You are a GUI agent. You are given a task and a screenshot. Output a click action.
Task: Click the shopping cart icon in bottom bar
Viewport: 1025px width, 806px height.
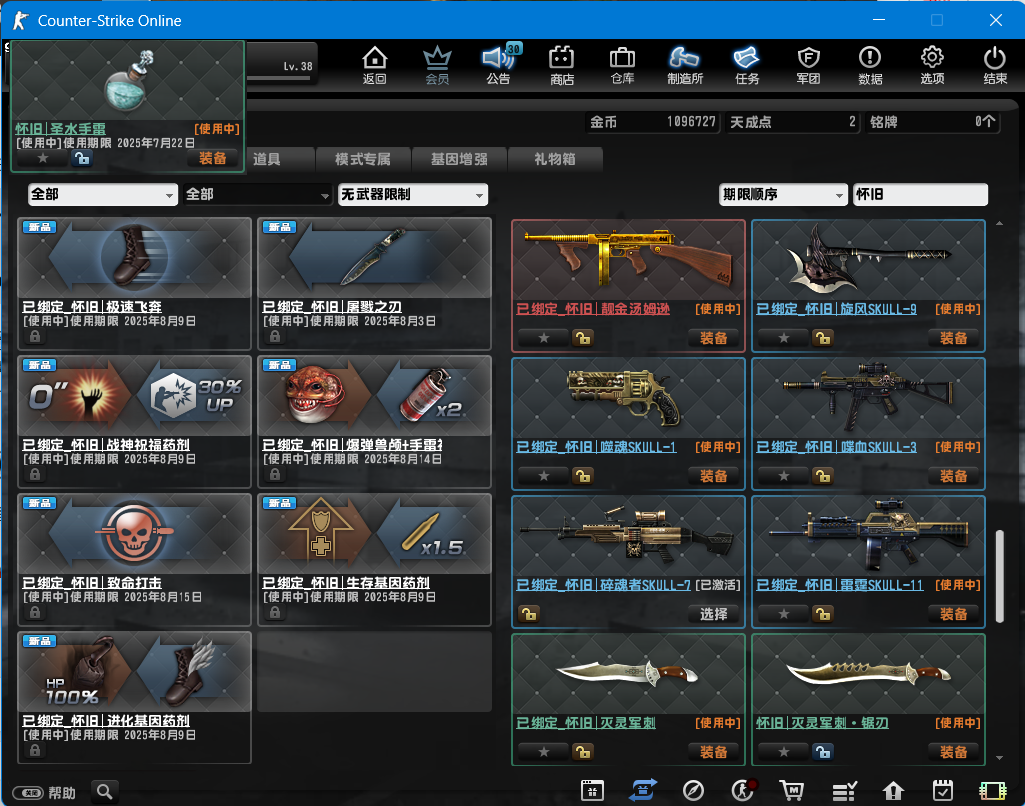792,790
